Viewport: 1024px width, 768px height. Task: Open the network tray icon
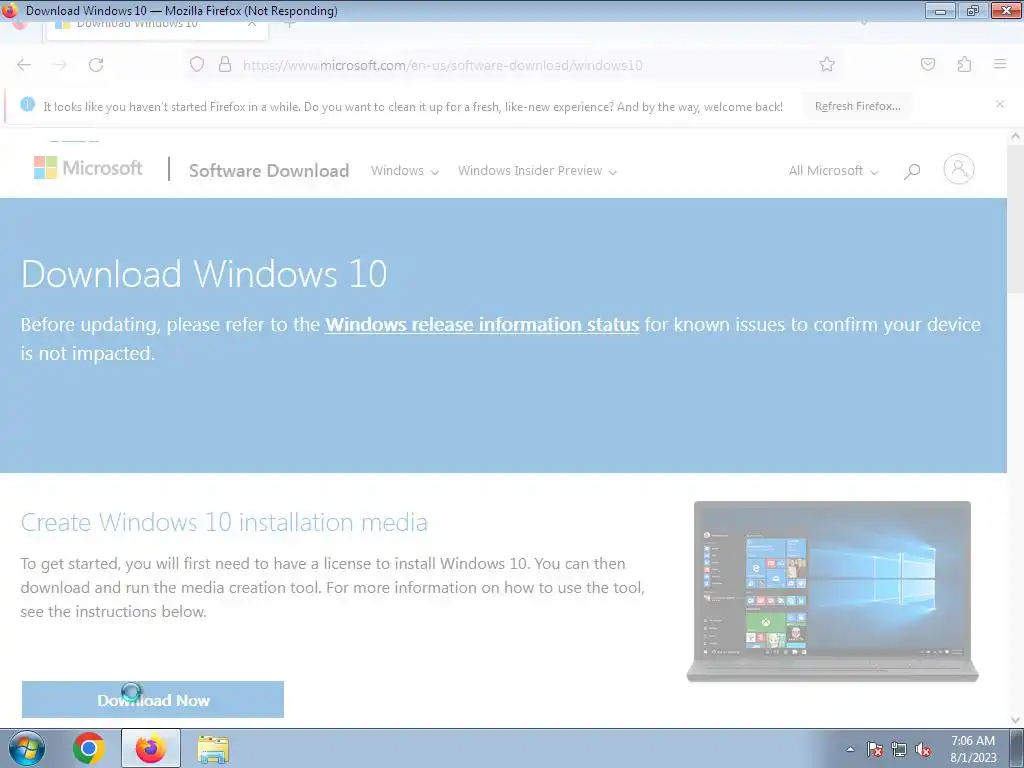899,749
